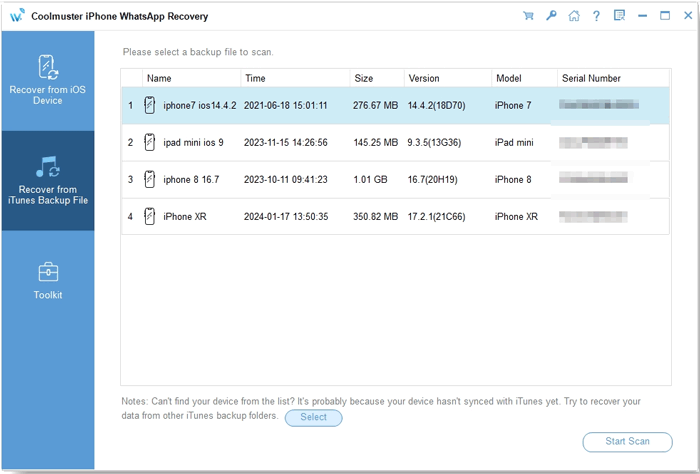Click version 17.2.1(21C66)
Image resolution: width=700 pixels, height=474 pixels.
point(436,216)
